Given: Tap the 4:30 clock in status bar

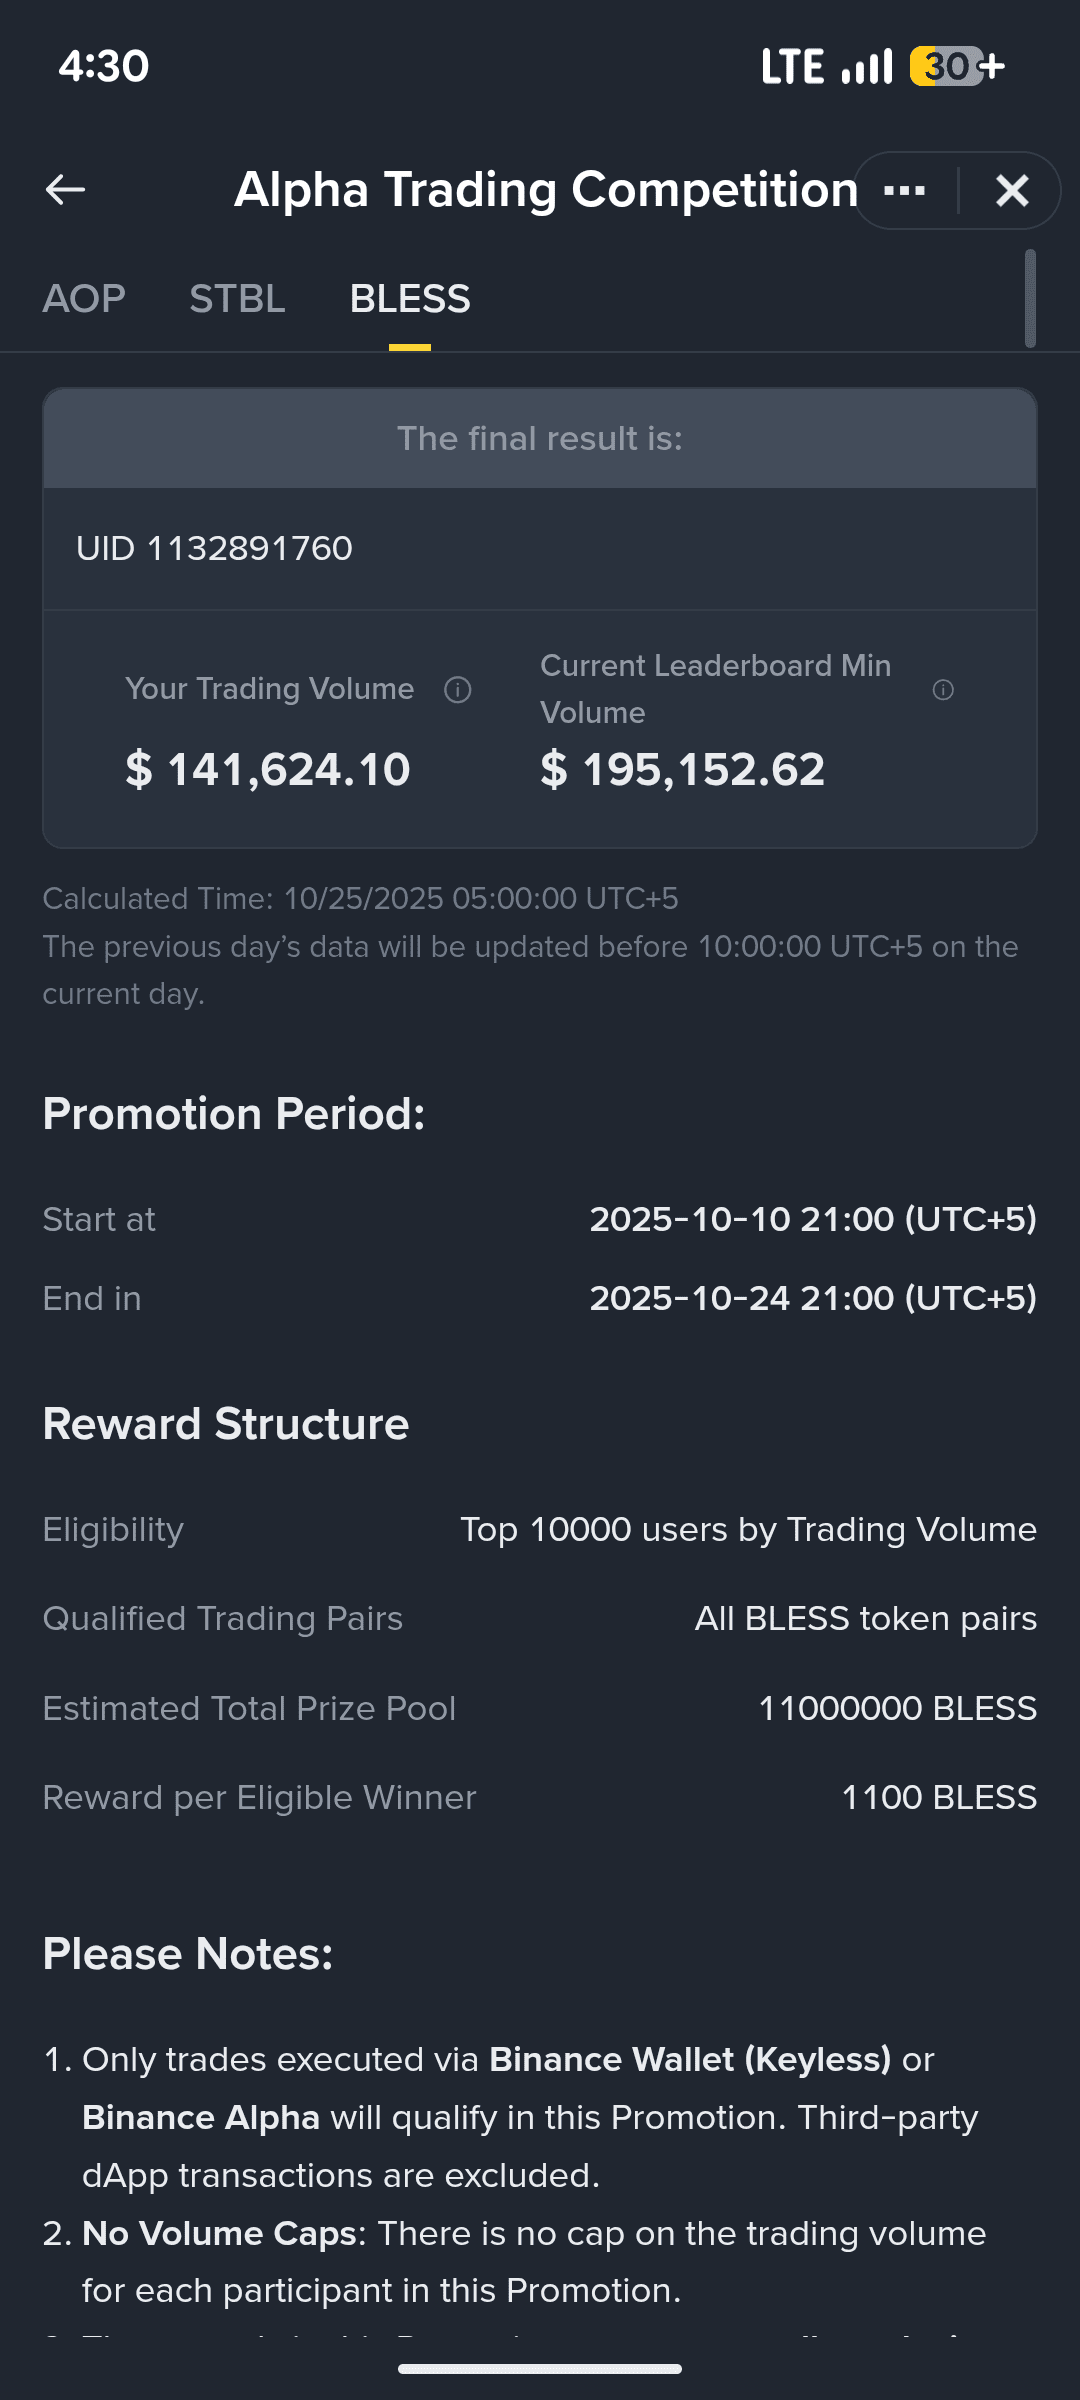Looking at the screenshot, I should (x=104, y=67).
